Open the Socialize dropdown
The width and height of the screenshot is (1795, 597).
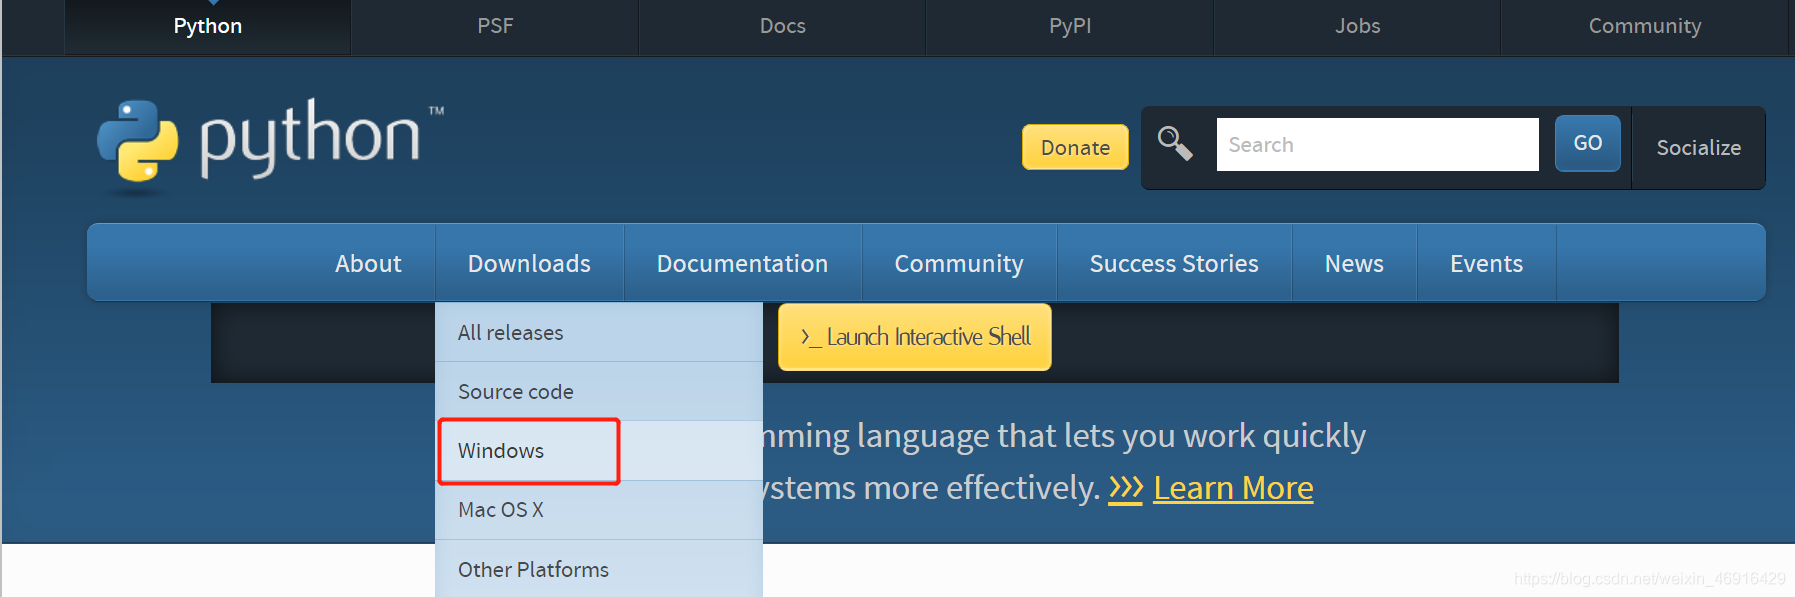1698,147
